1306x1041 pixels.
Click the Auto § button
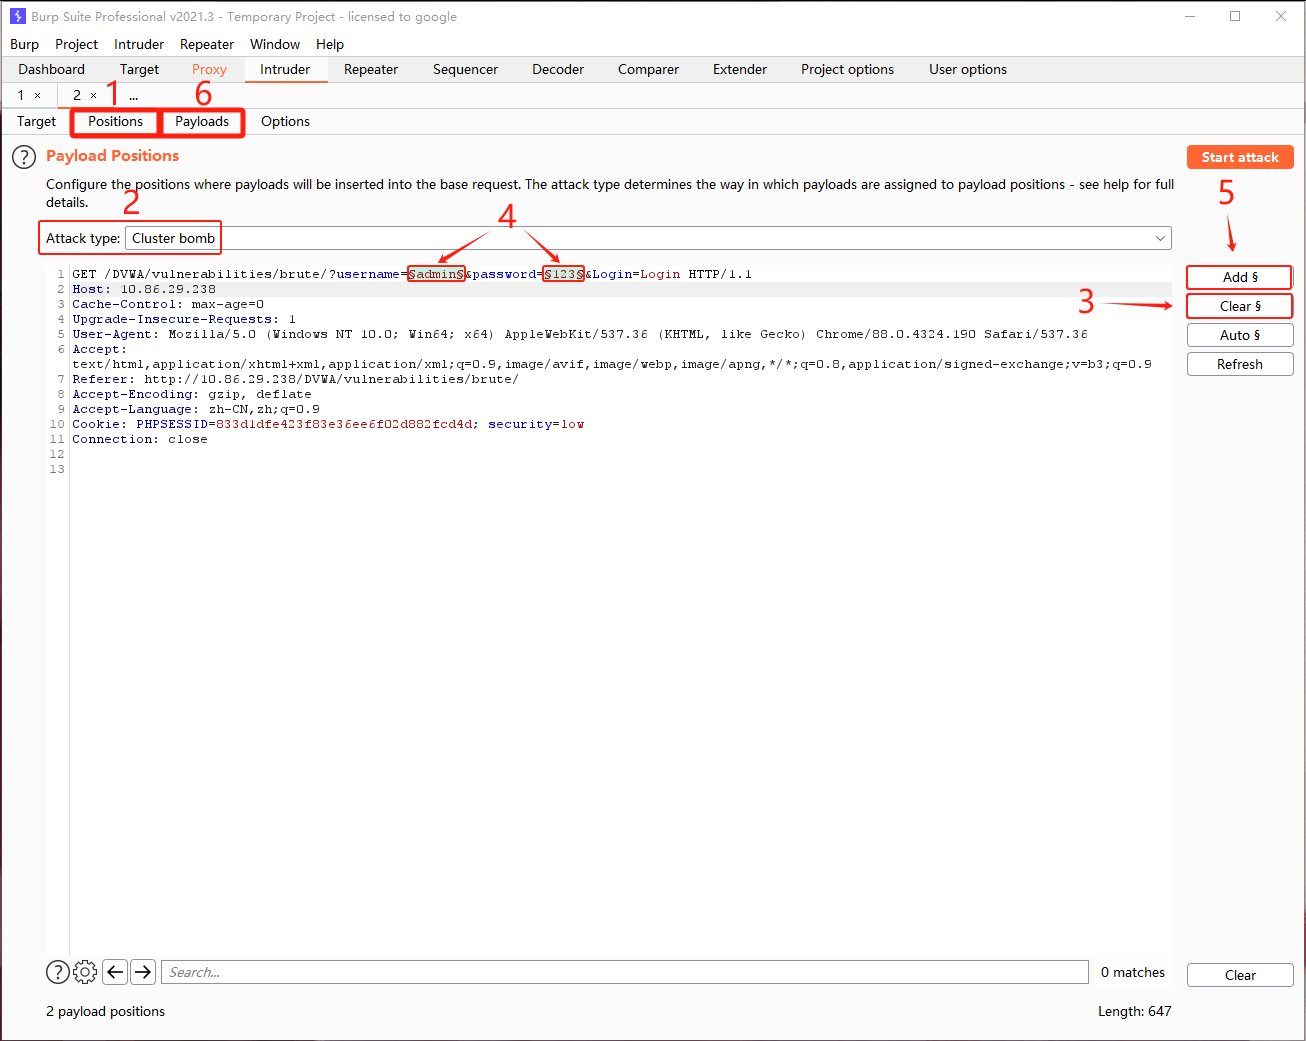pos(1239,335)
